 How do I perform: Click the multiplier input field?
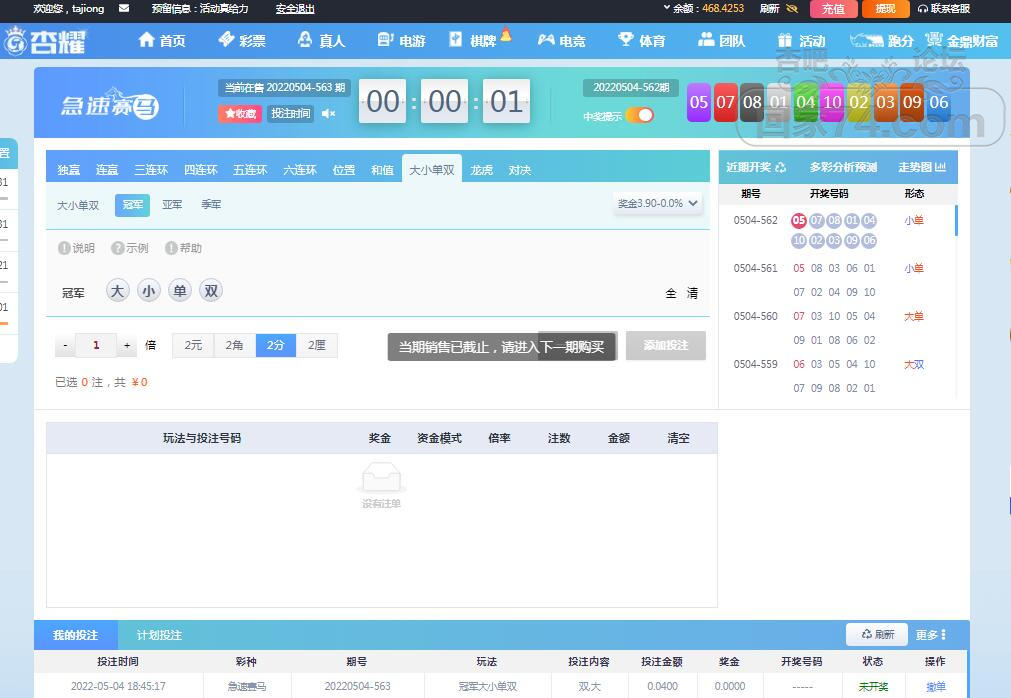click(x=96, y=345)
